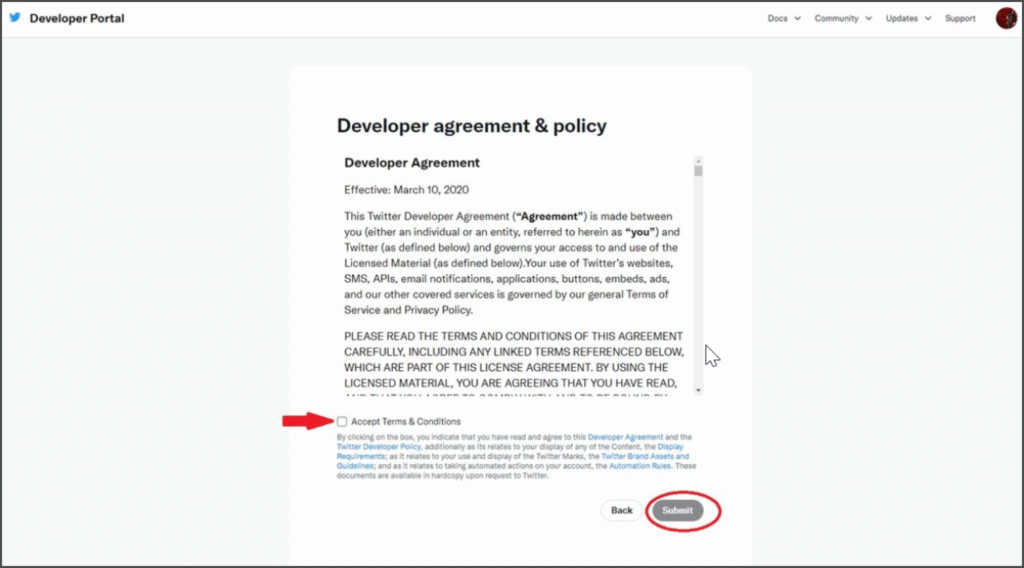The height and width of the screenshot is (568, 1024).
Task: Open the Display Requirements link
Action: coord(670,447)
